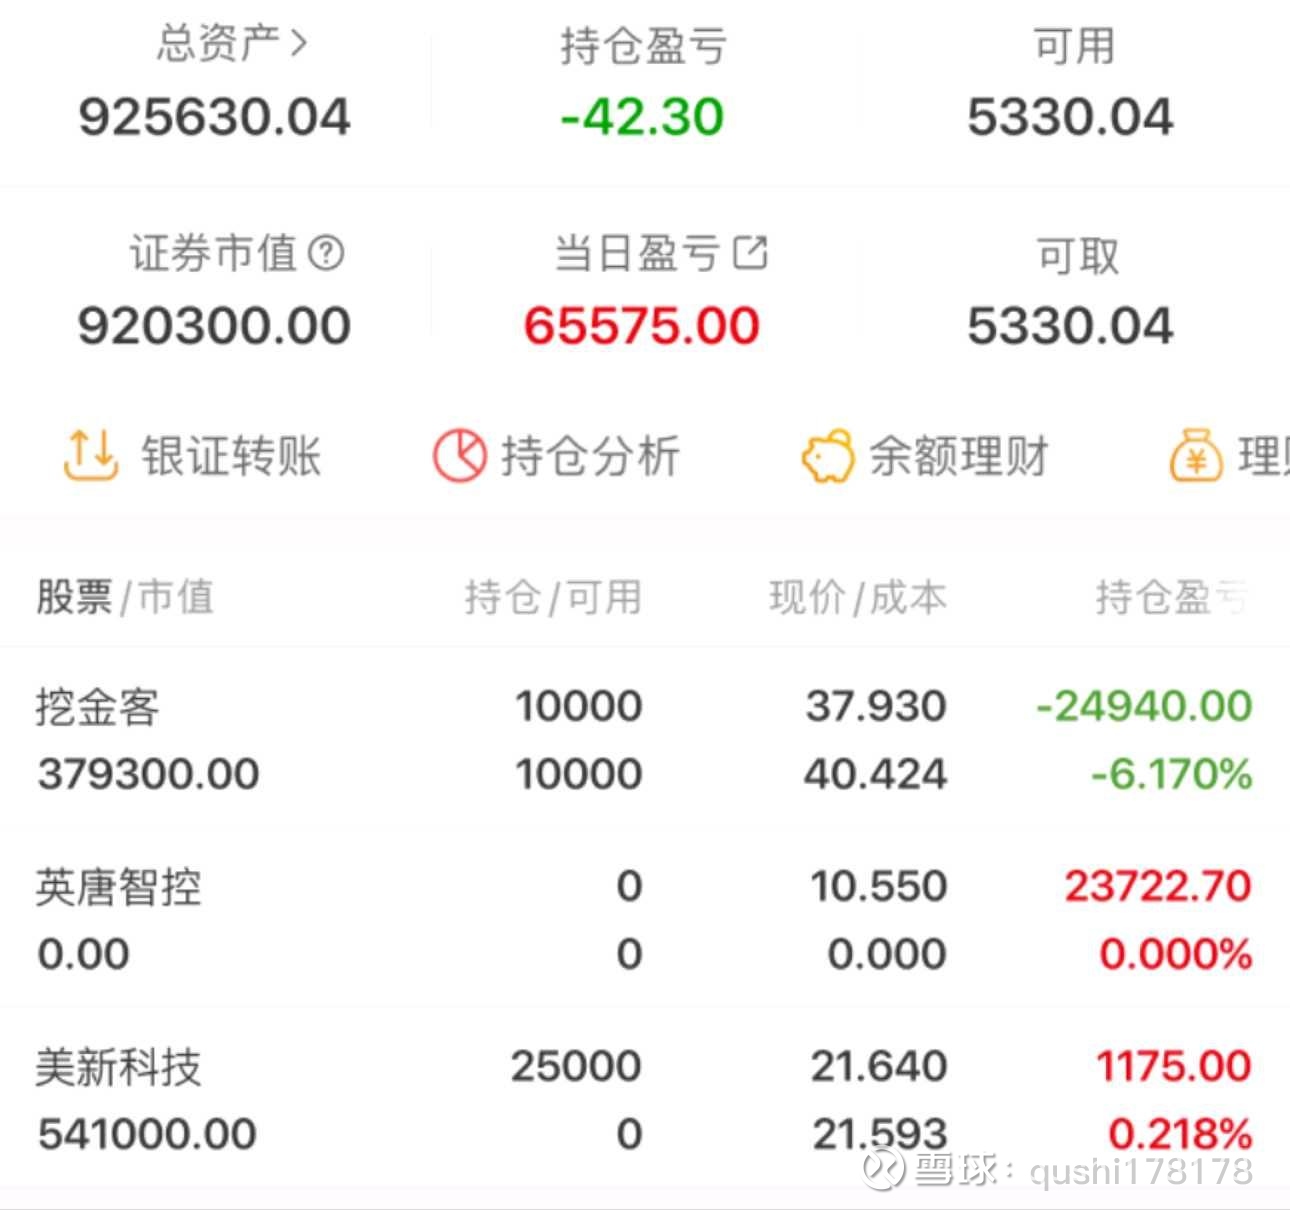Tap the 可取 label
The image size is (1290, 1210).
pos(1078,256)
